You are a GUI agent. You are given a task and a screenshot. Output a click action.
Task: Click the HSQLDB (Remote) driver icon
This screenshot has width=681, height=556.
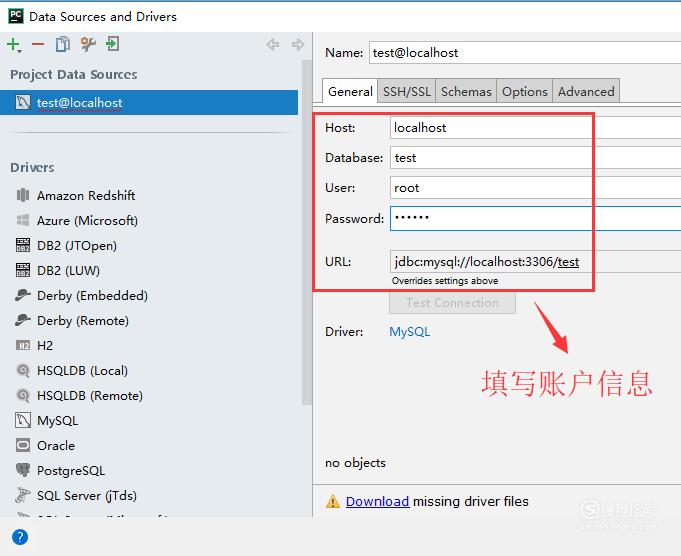[x=23, y=395]
